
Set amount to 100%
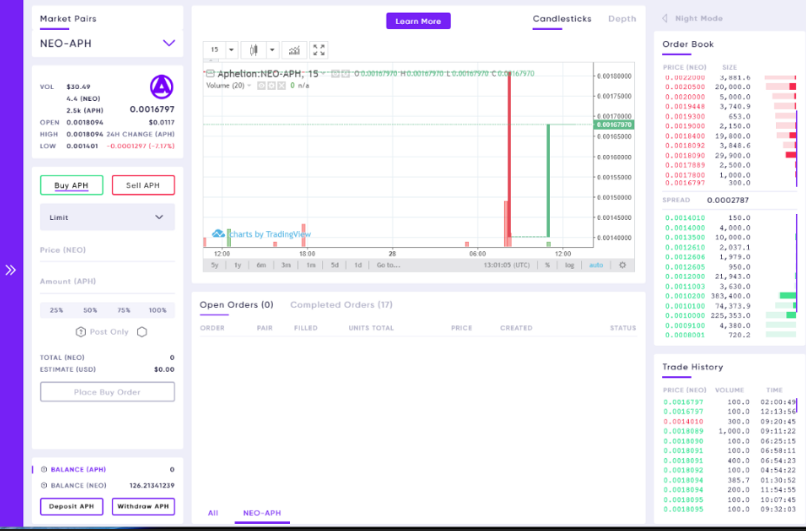pos(157,310)
